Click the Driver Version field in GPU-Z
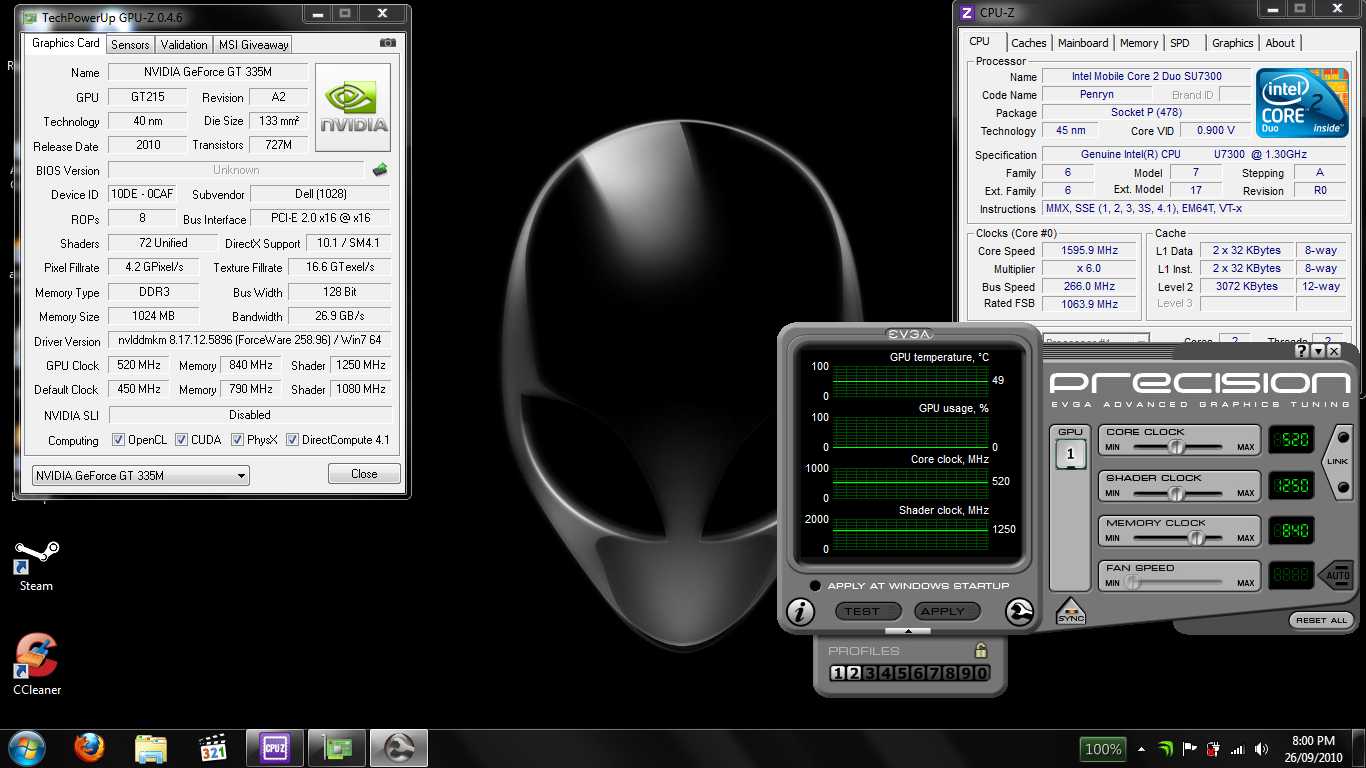 pyautogui.click(x=249, y=340)
